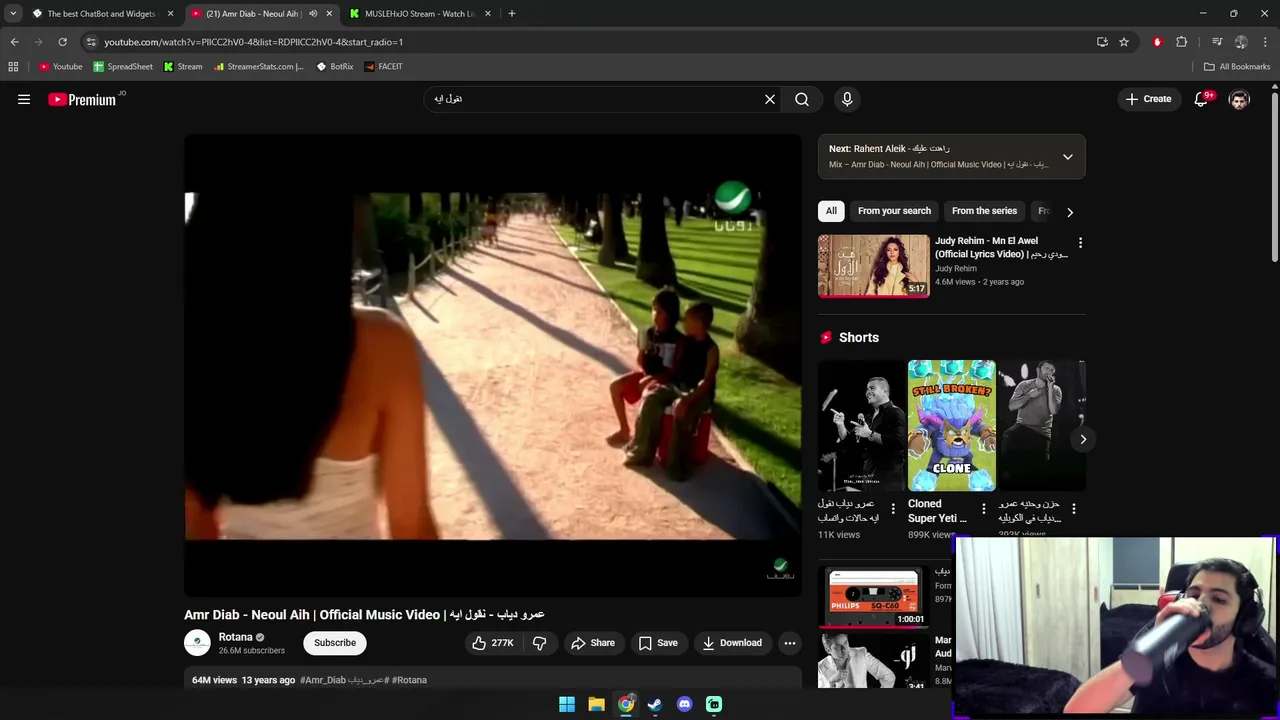Like the video with 277K likes
This screenshot has height=720, width=1280.
(x=493, y=643)
